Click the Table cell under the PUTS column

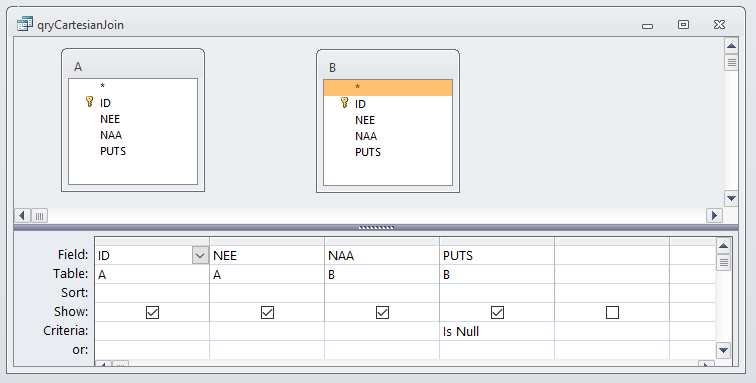(497, 274)
